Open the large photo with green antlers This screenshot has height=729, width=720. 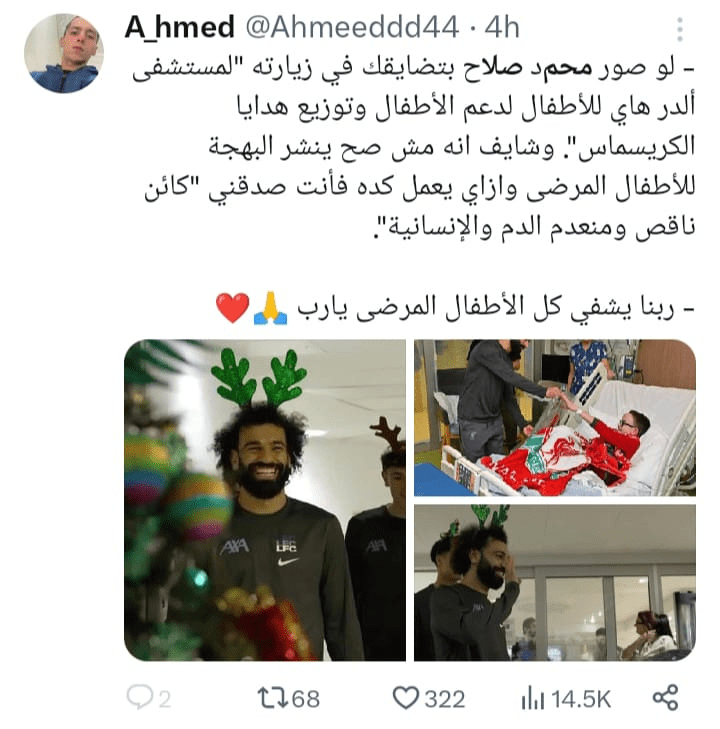pyautogui.click(x=265, y=500)
